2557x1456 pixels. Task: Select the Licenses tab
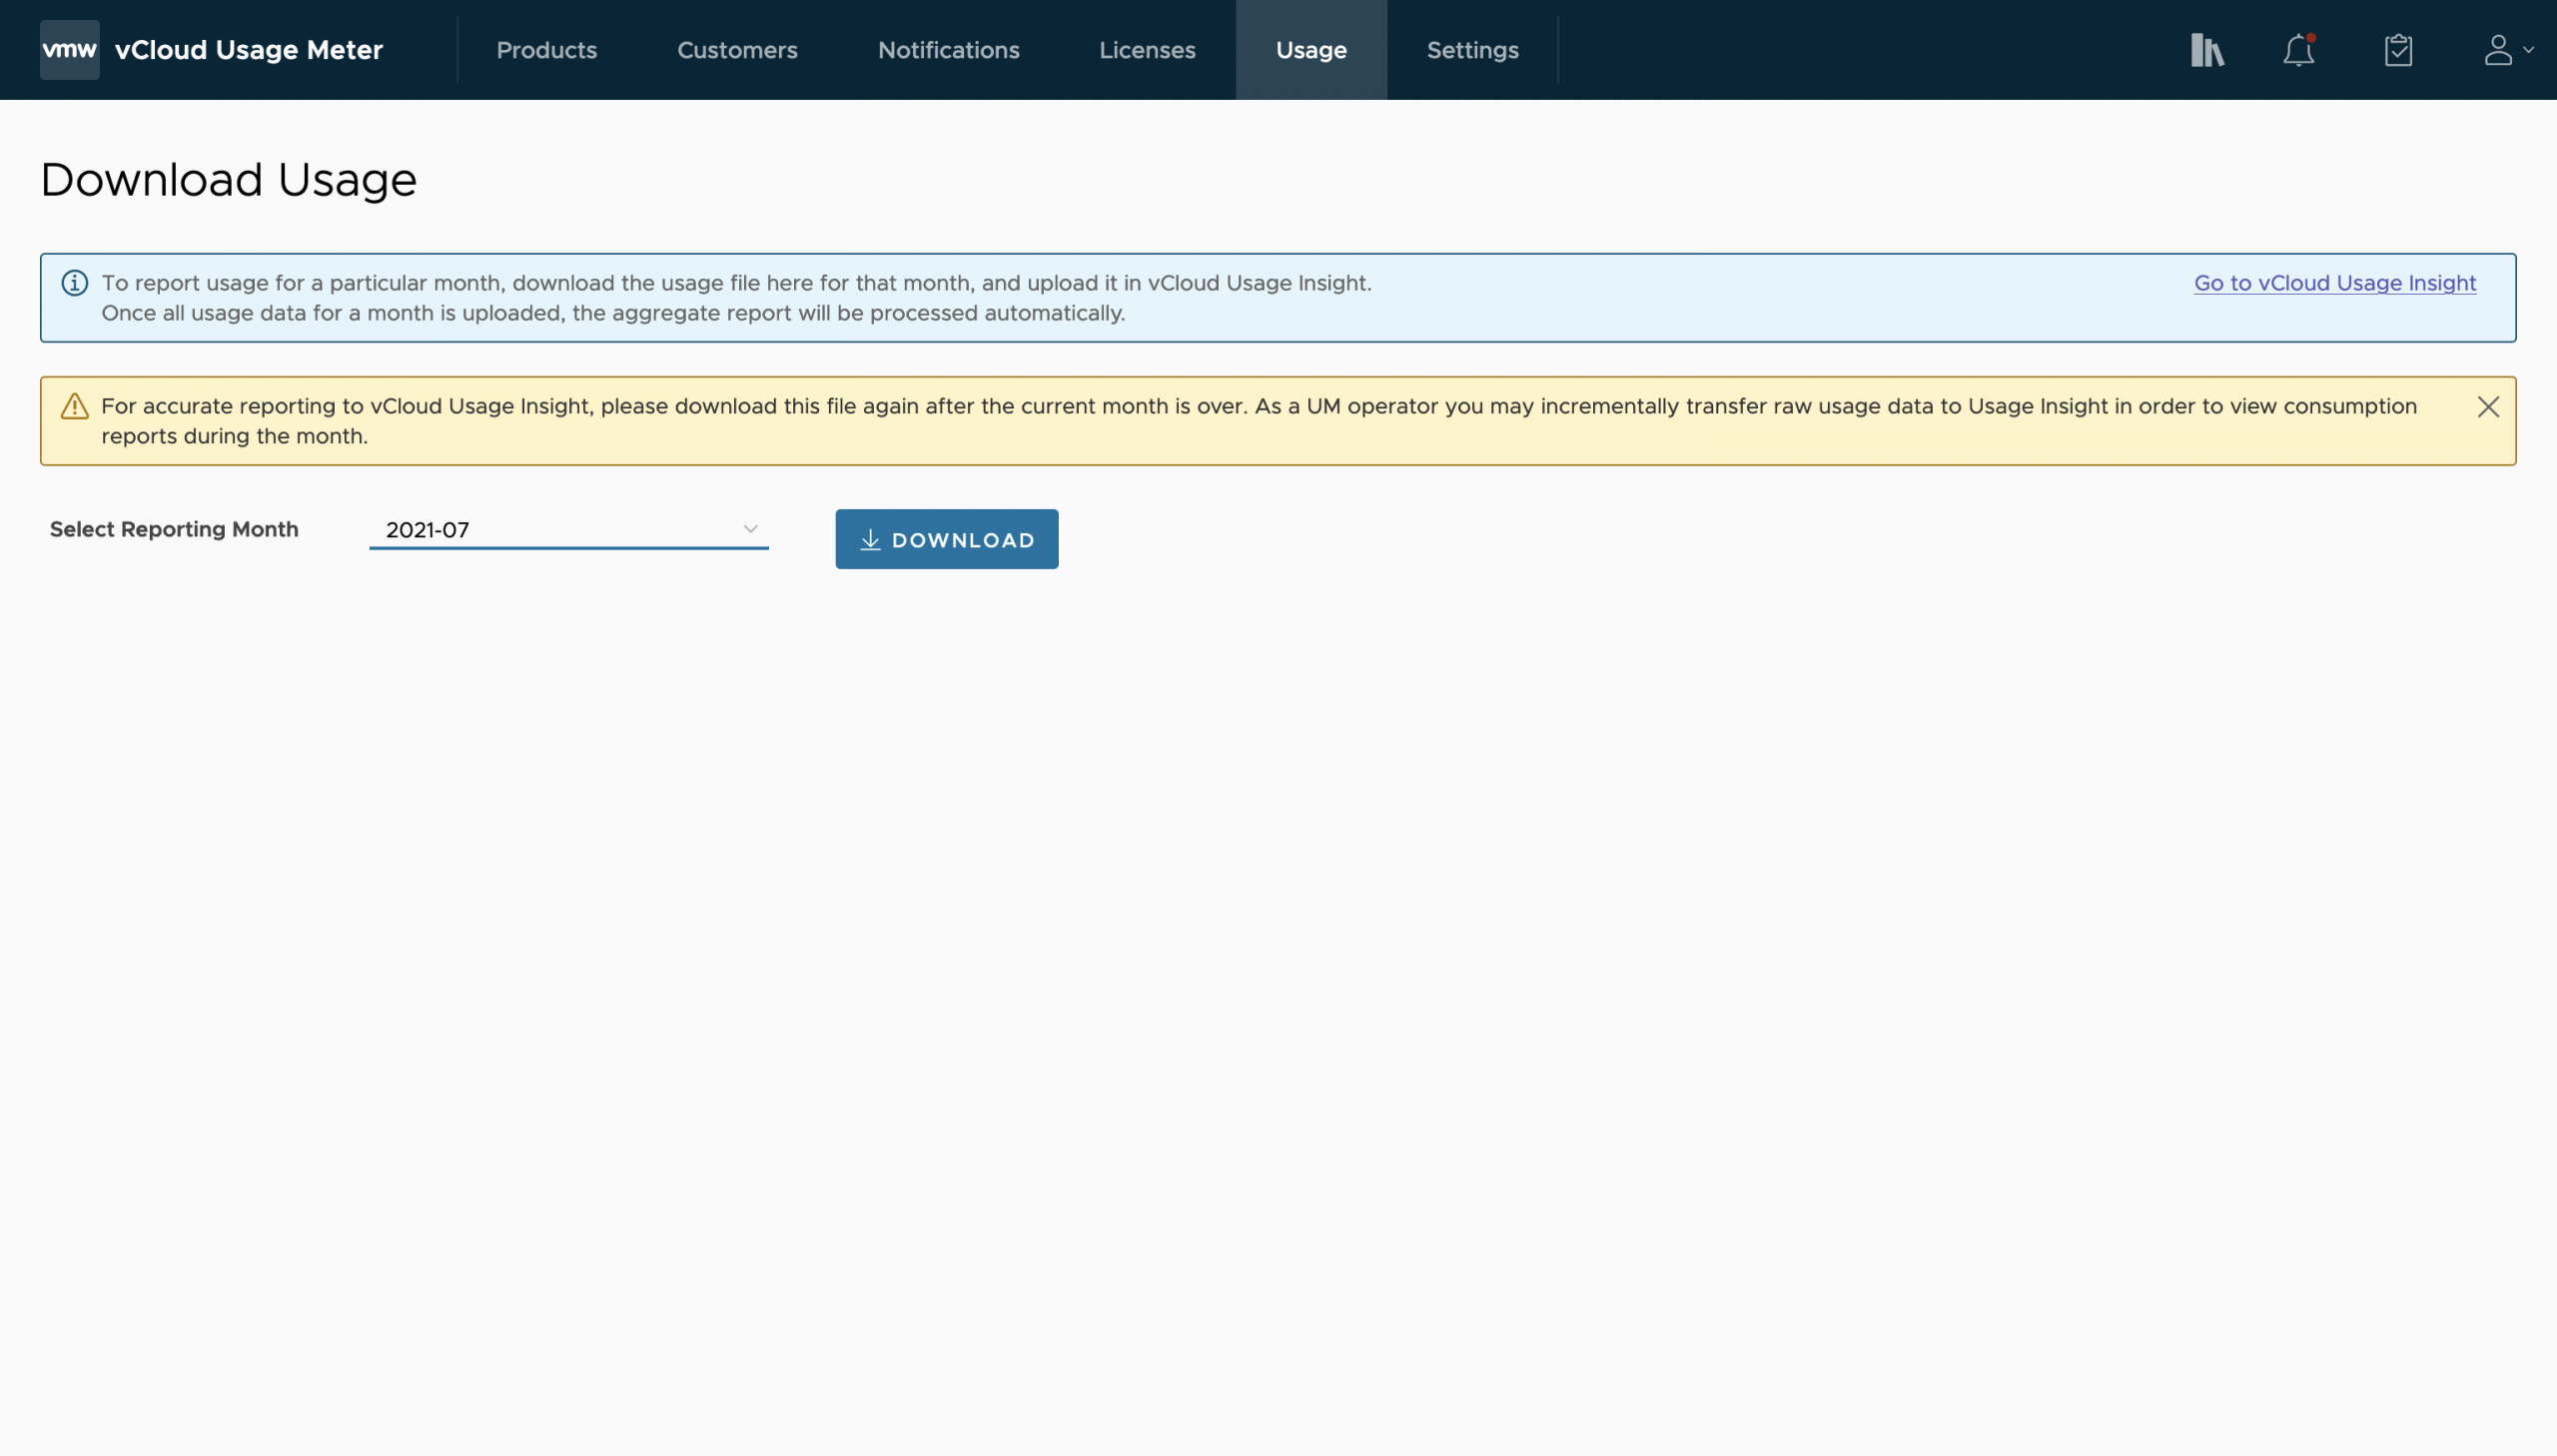(1147, 50)
